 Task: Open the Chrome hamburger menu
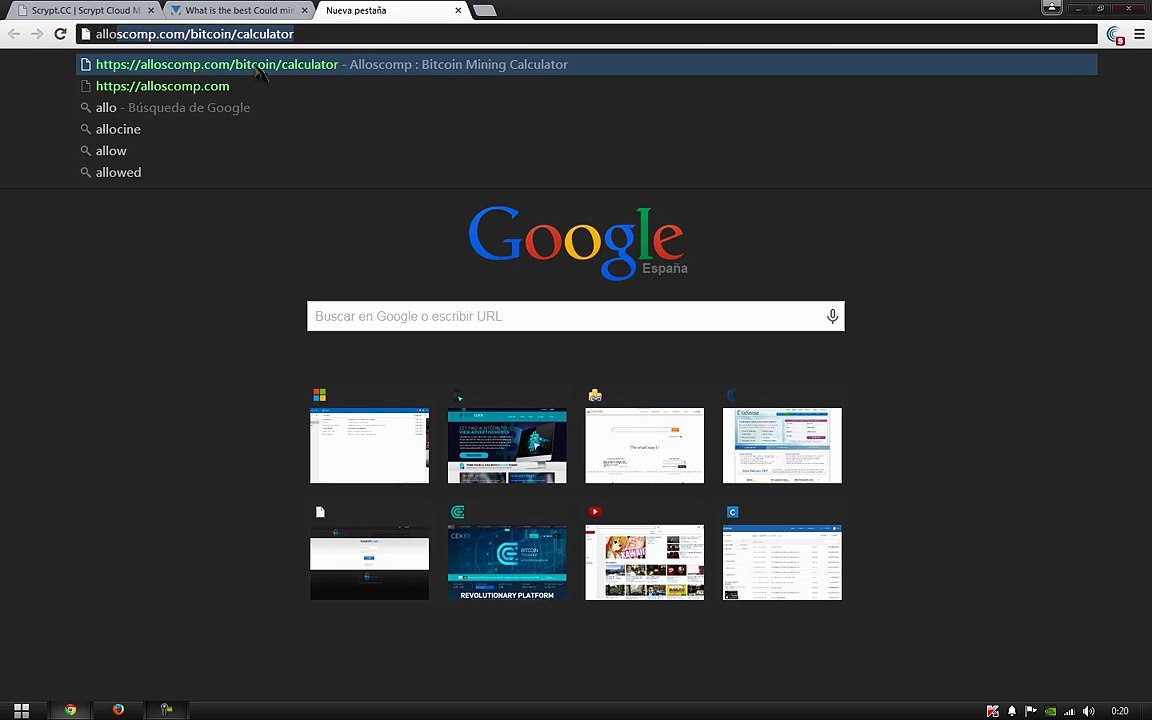point(1140,34)
